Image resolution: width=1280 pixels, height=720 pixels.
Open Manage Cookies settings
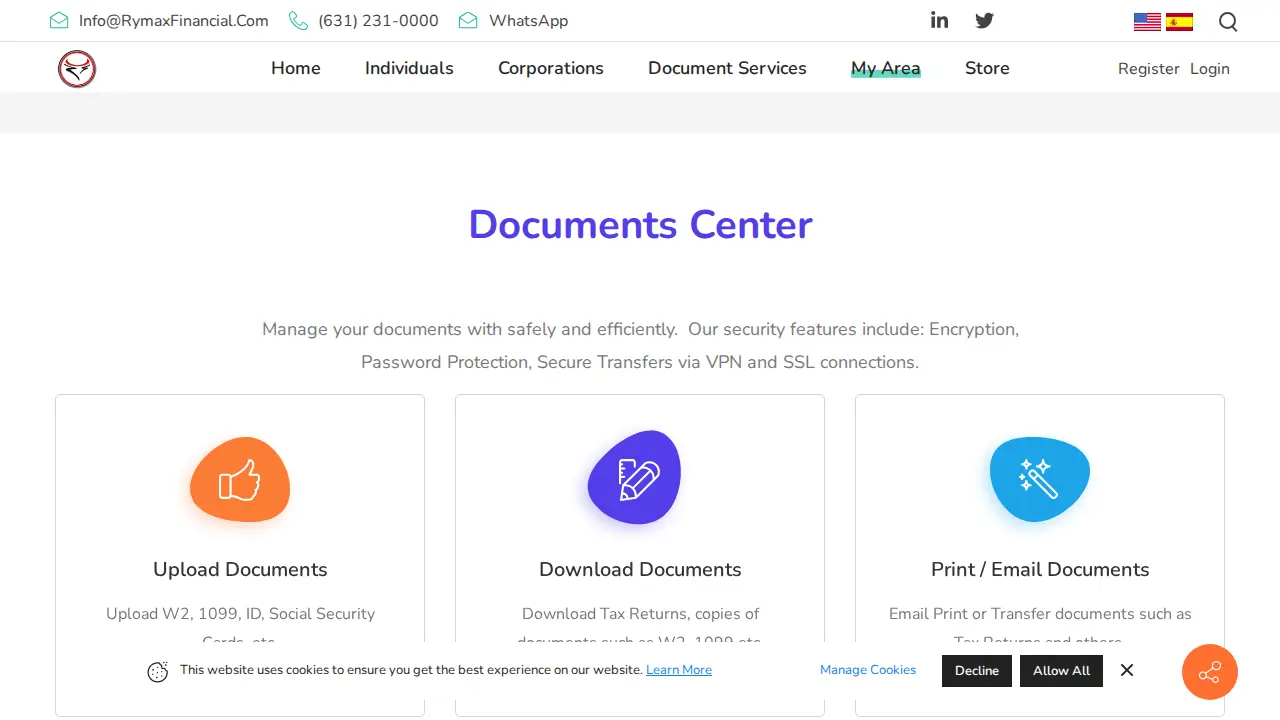868,670
